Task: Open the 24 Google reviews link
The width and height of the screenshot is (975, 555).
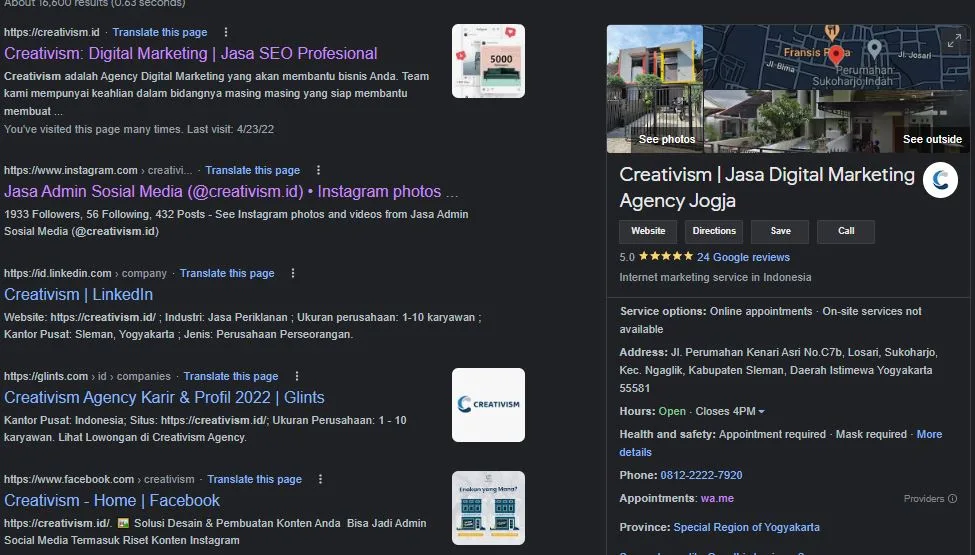Action: pyautogui.click(x=743, y=257)
